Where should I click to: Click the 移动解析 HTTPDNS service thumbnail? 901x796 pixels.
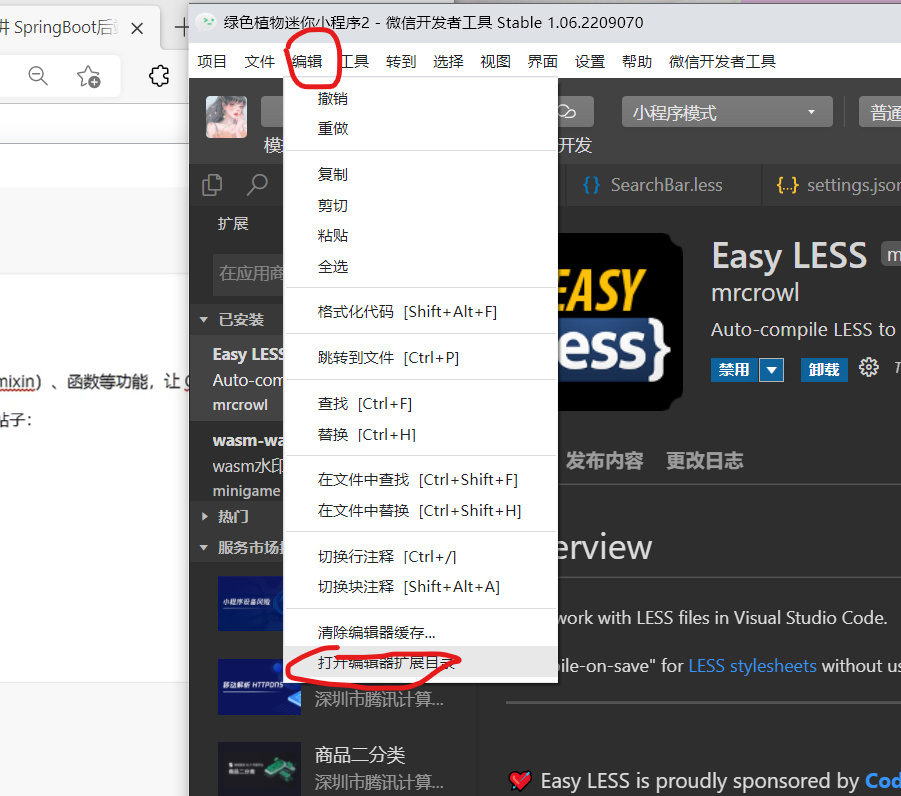point(259,687)
